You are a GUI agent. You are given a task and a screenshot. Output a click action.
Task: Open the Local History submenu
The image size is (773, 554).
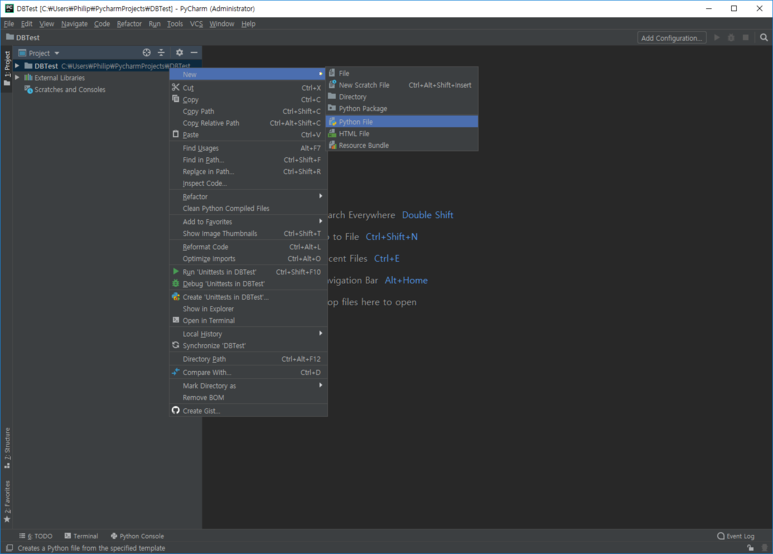pos(248,334)
